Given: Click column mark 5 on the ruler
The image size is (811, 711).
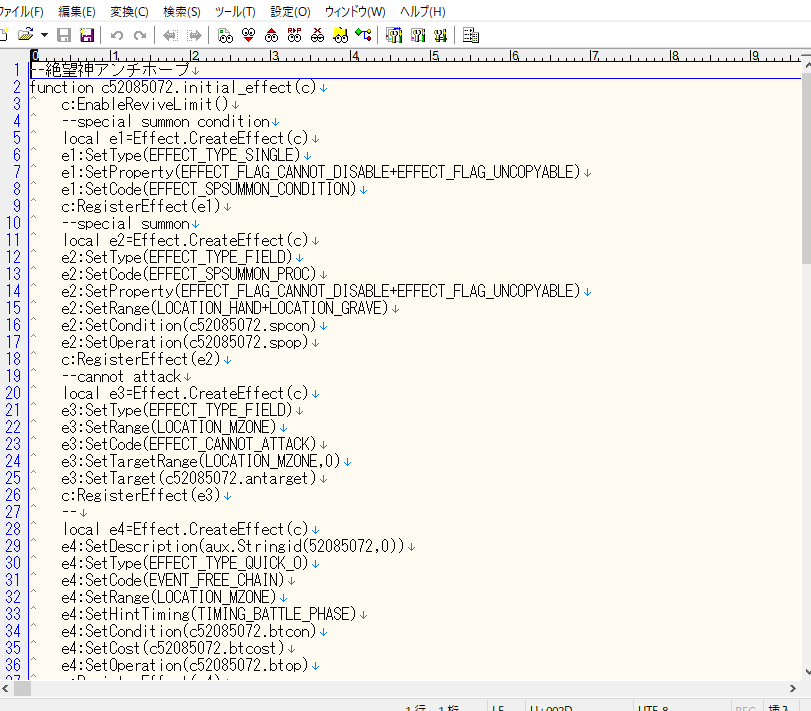Looking at the screenshot, I should [x=434, y=55].
